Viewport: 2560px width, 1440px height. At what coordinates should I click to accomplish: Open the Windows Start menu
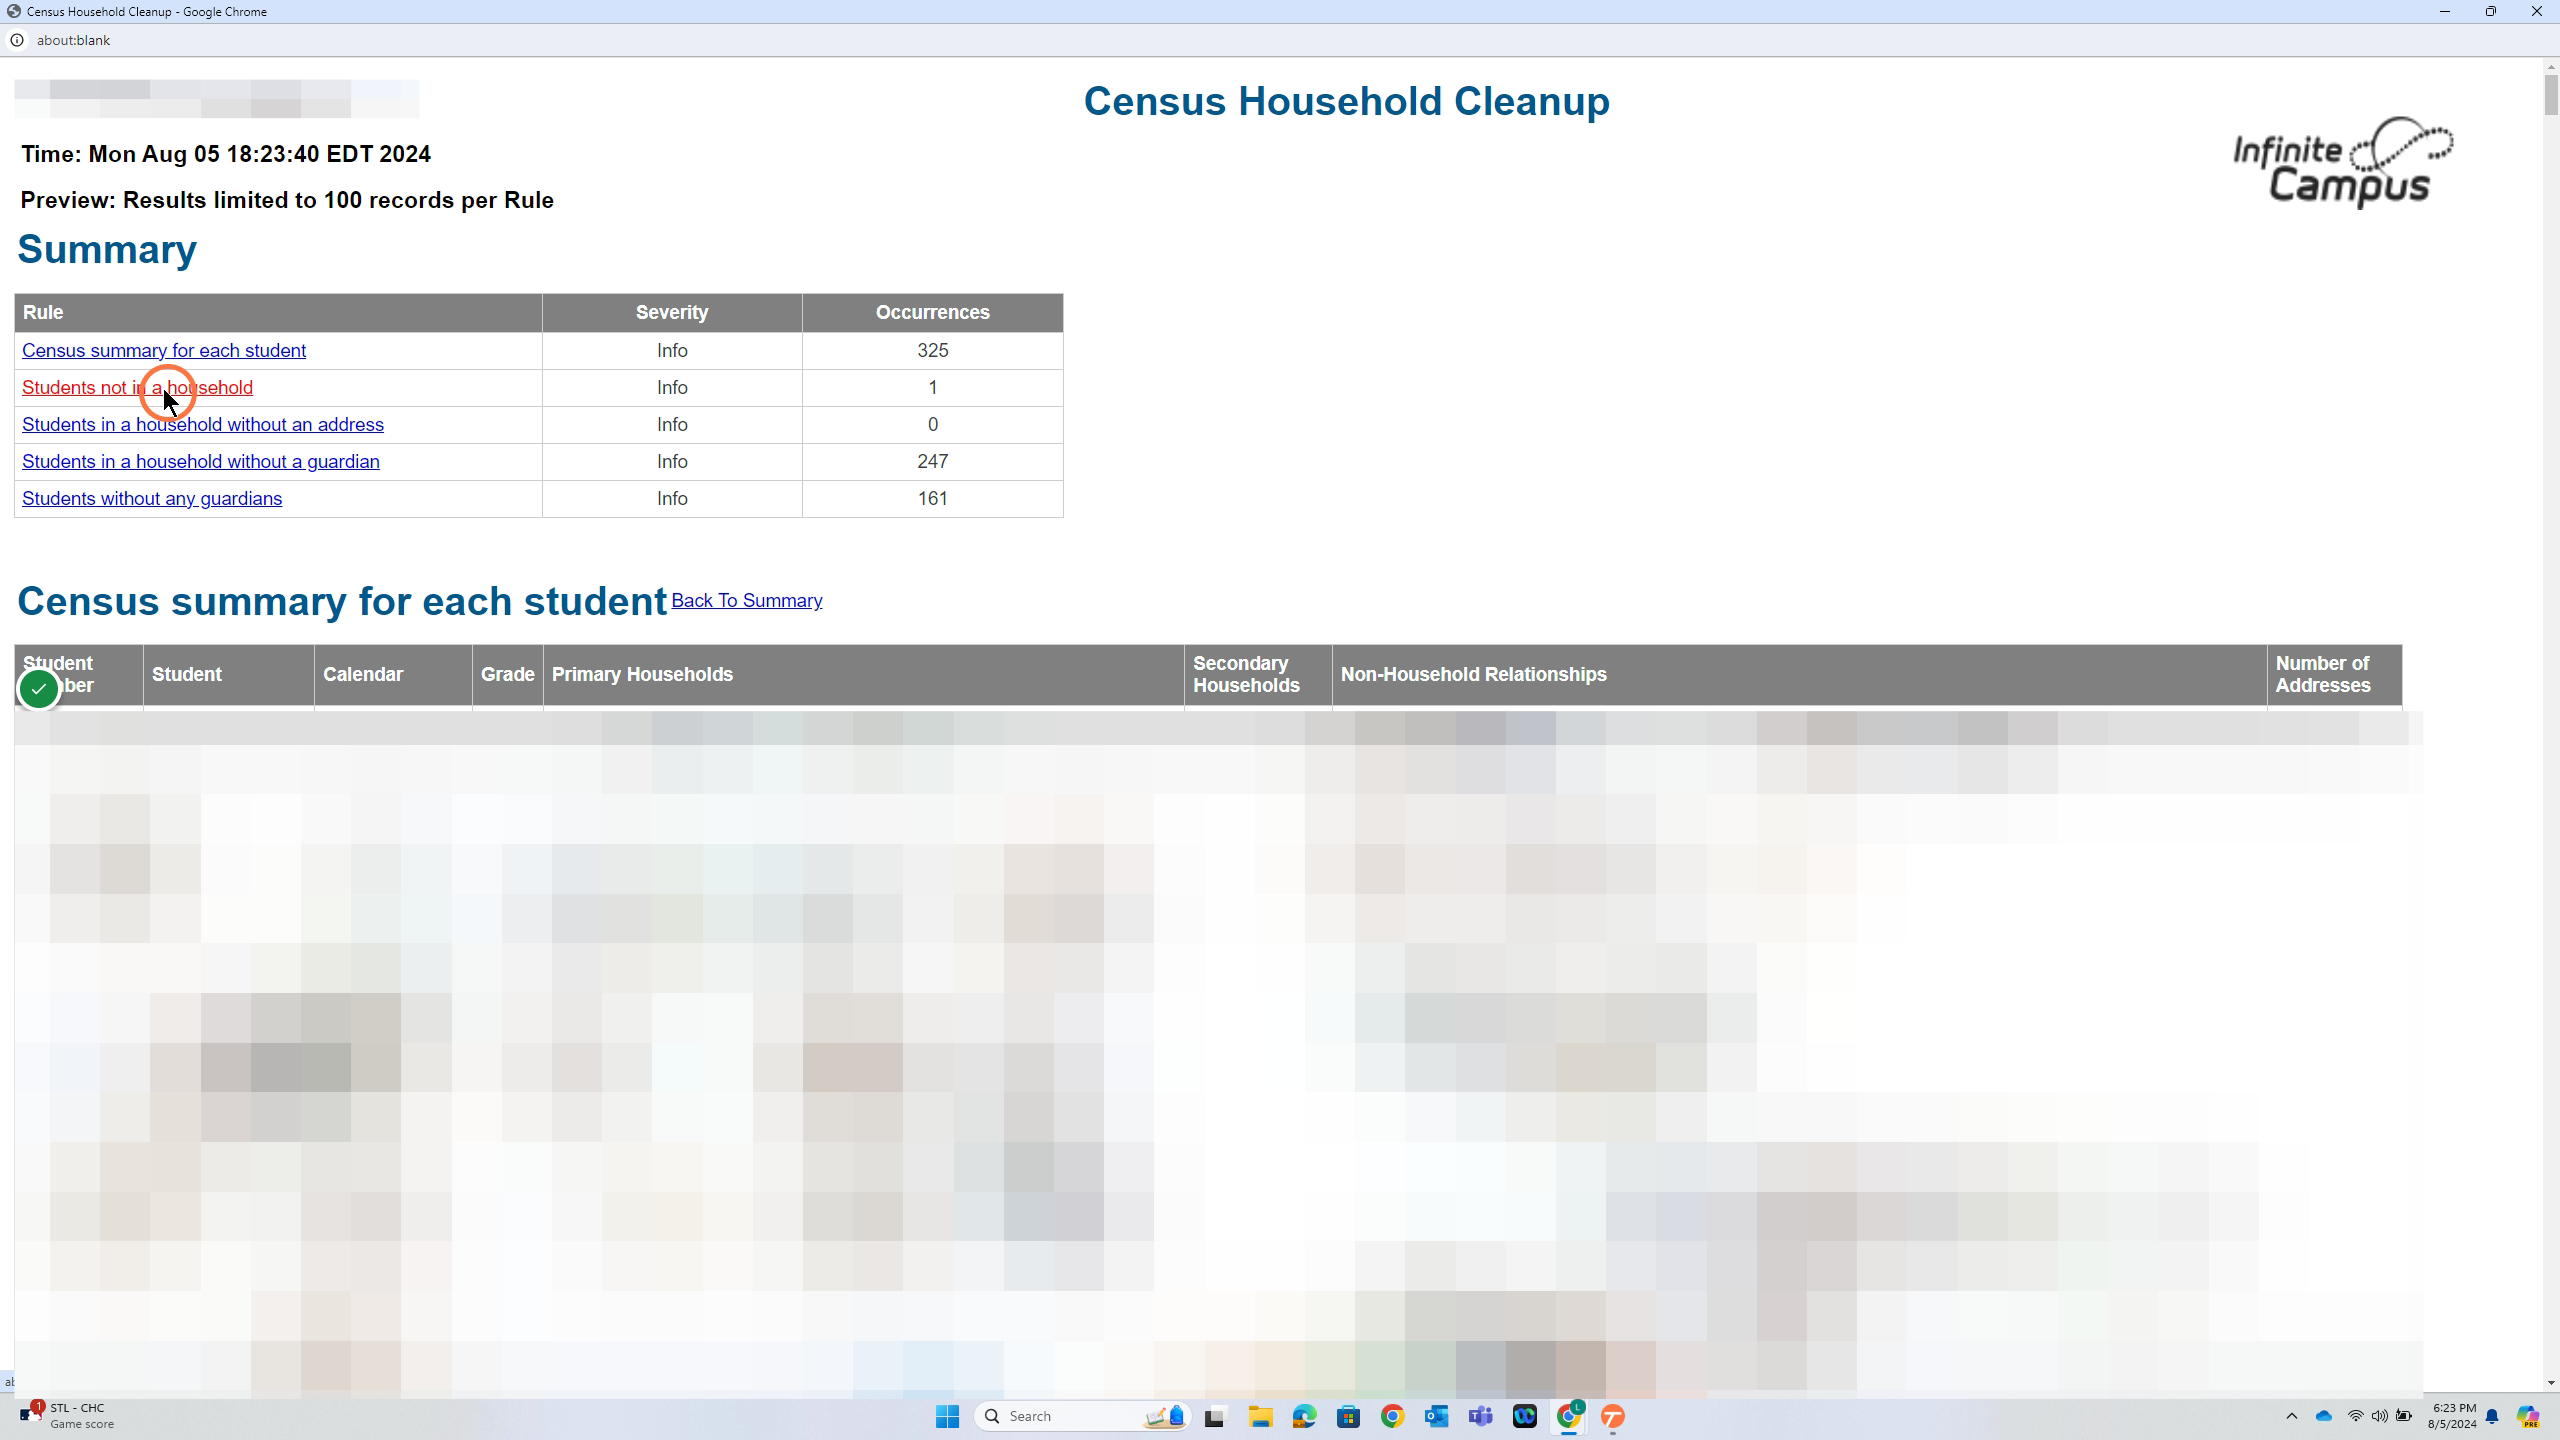947,1416
